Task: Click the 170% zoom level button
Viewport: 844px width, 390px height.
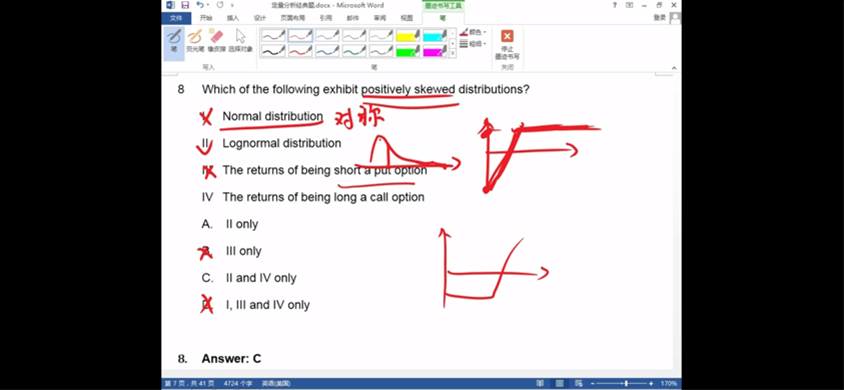Action: tap(668, 384)
